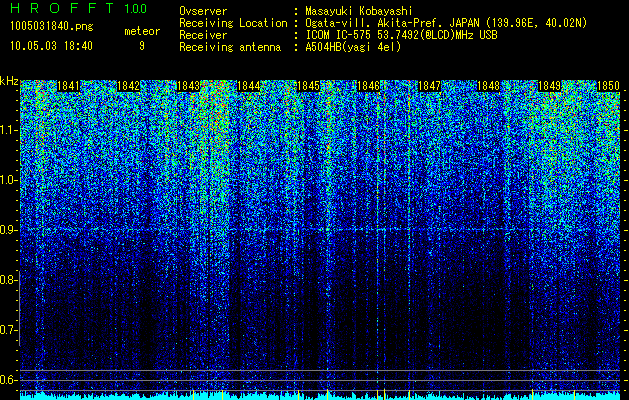629x400 pixels.
Task: Click the 1845 time marker
Action: point(308,86)
